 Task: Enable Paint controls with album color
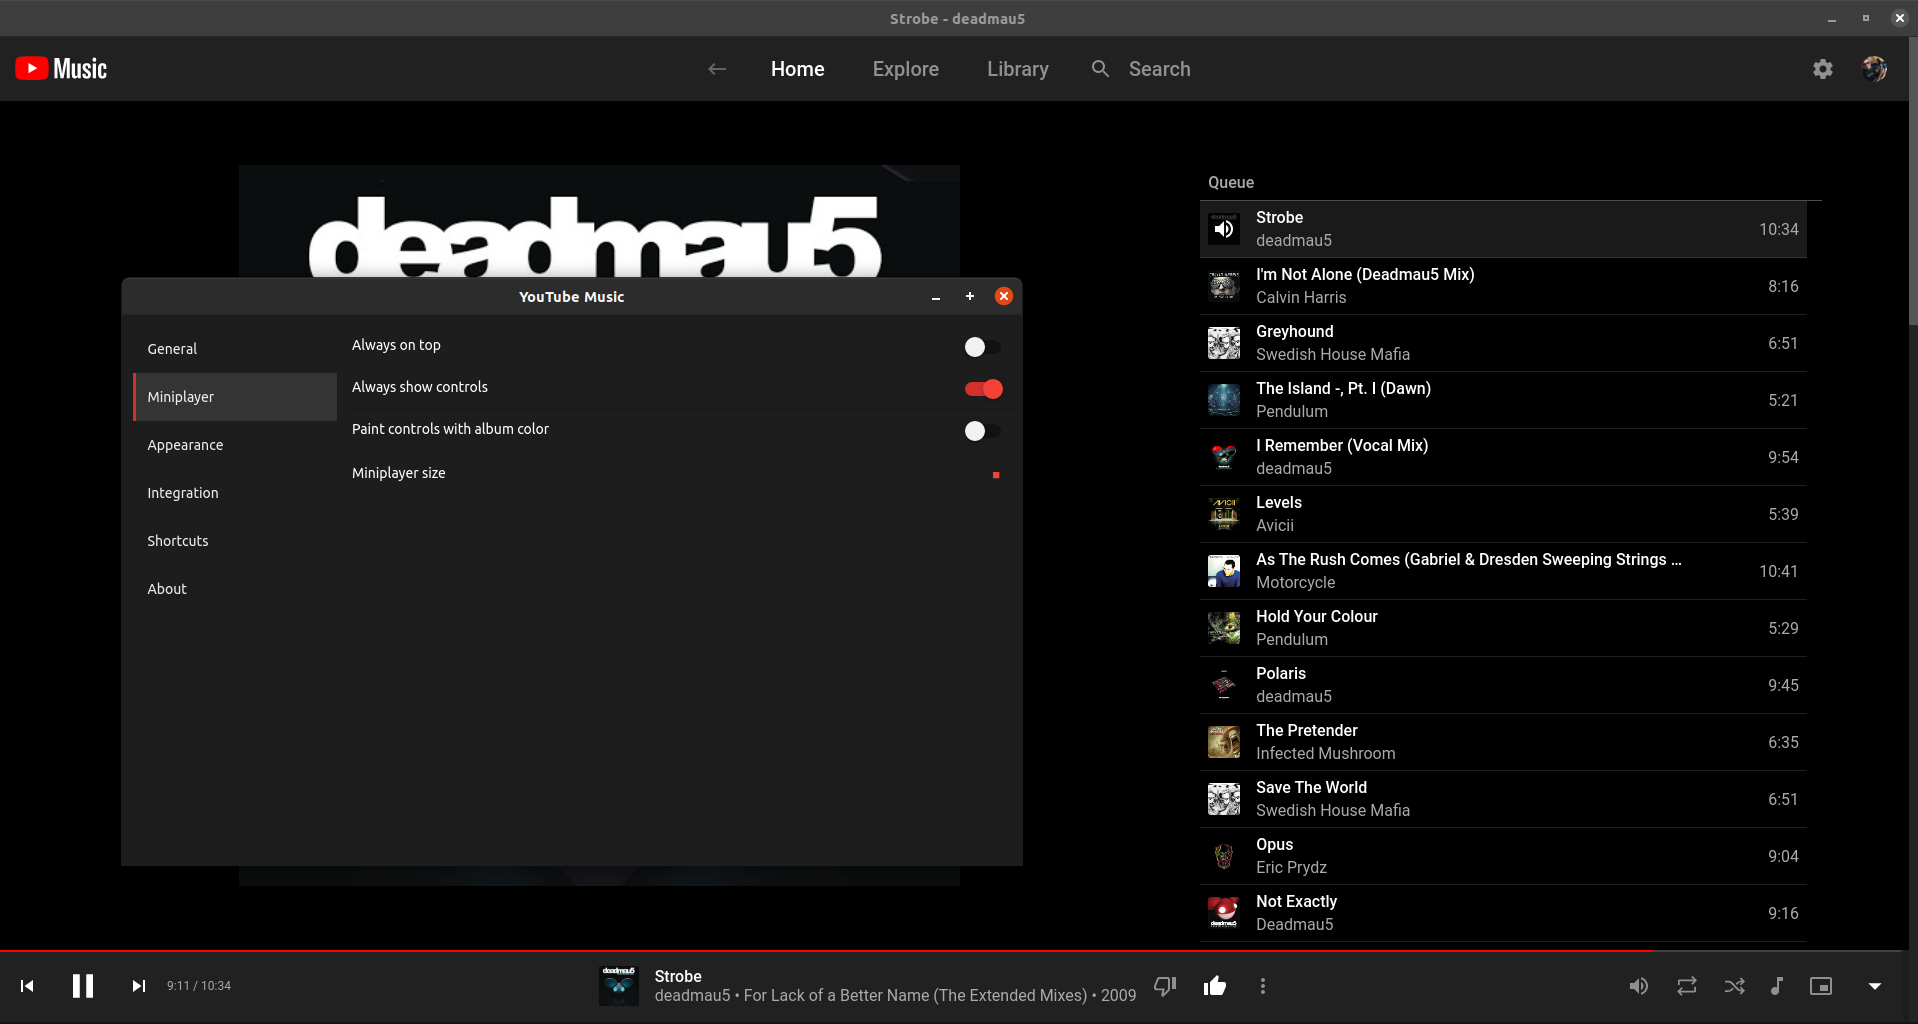[982, 431]
